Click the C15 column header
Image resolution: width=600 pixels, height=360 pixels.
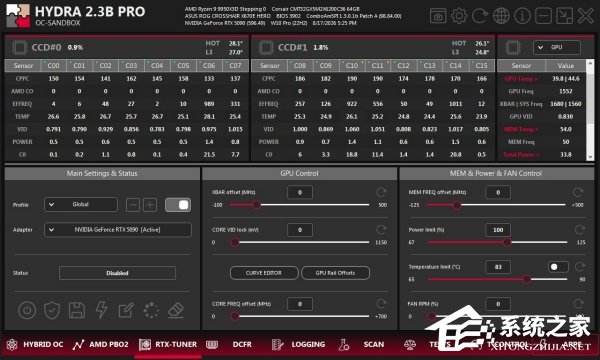click(481, 65)
